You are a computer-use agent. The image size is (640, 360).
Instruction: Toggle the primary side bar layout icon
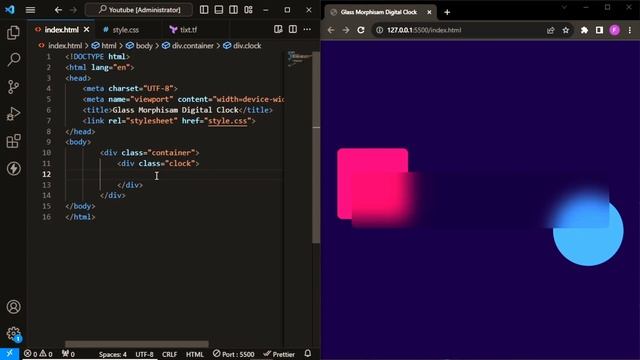click(x=204, y=10)
